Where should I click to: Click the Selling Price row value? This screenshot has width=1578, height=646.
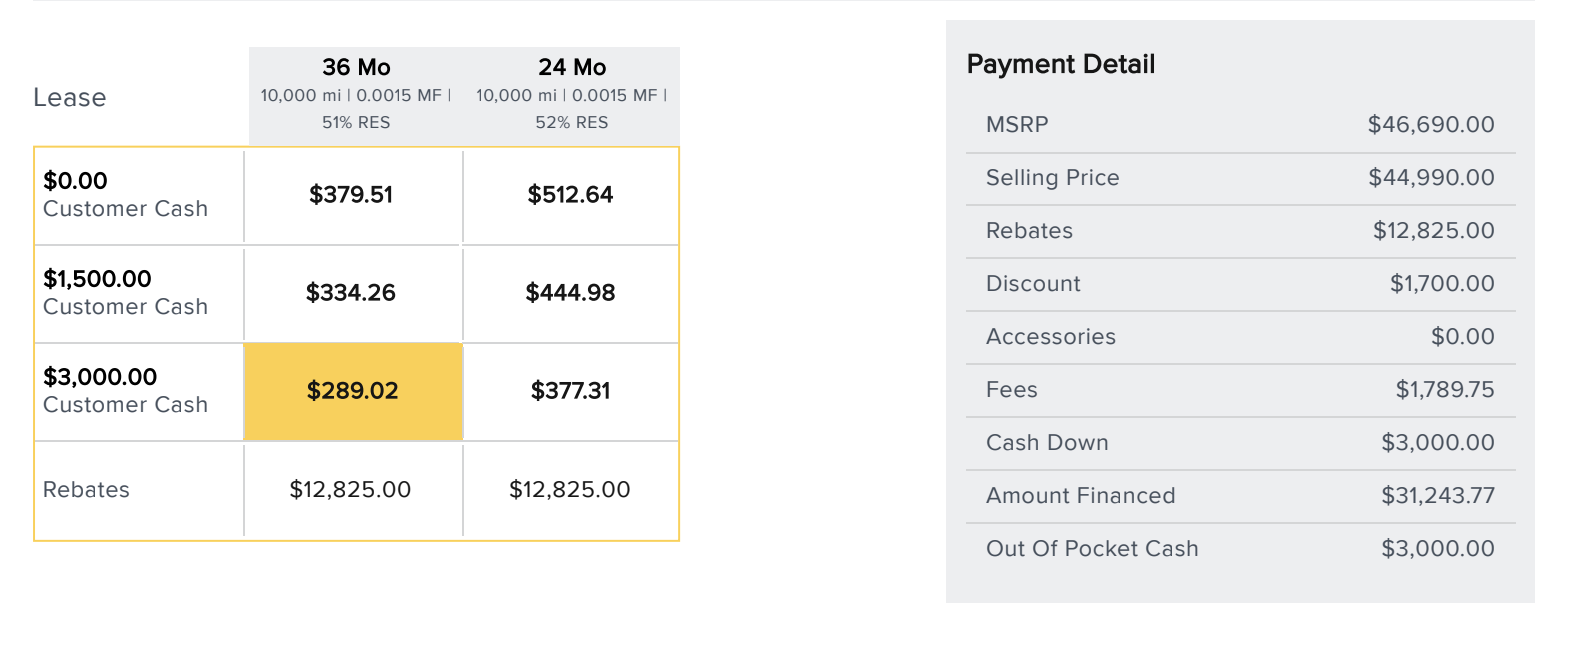1431,178
